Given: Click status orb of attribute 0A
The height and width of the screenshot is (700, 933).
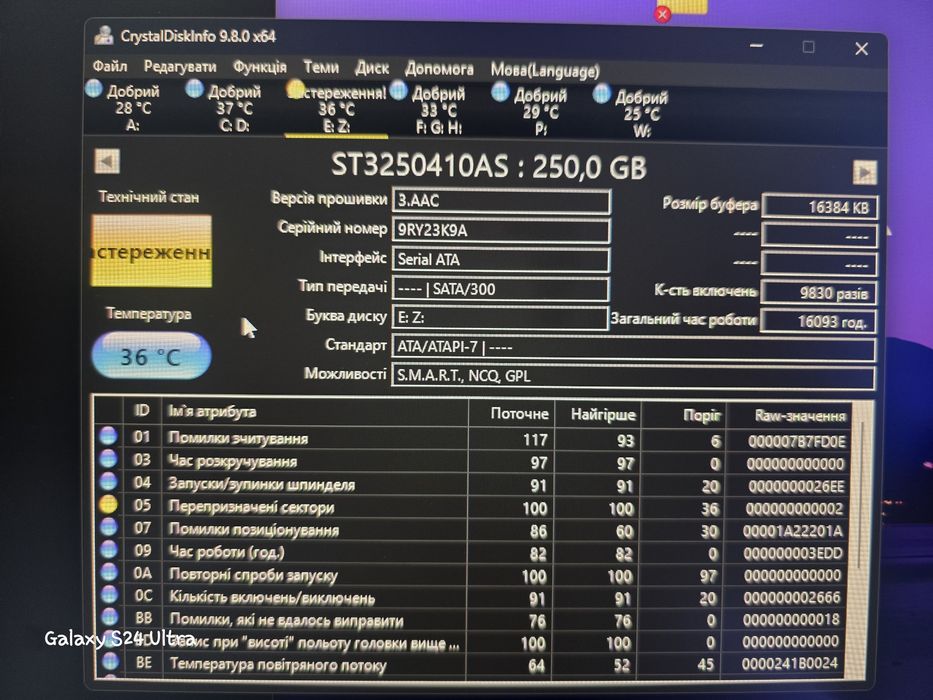Looking at the screenshot, I should pos(109,571).
